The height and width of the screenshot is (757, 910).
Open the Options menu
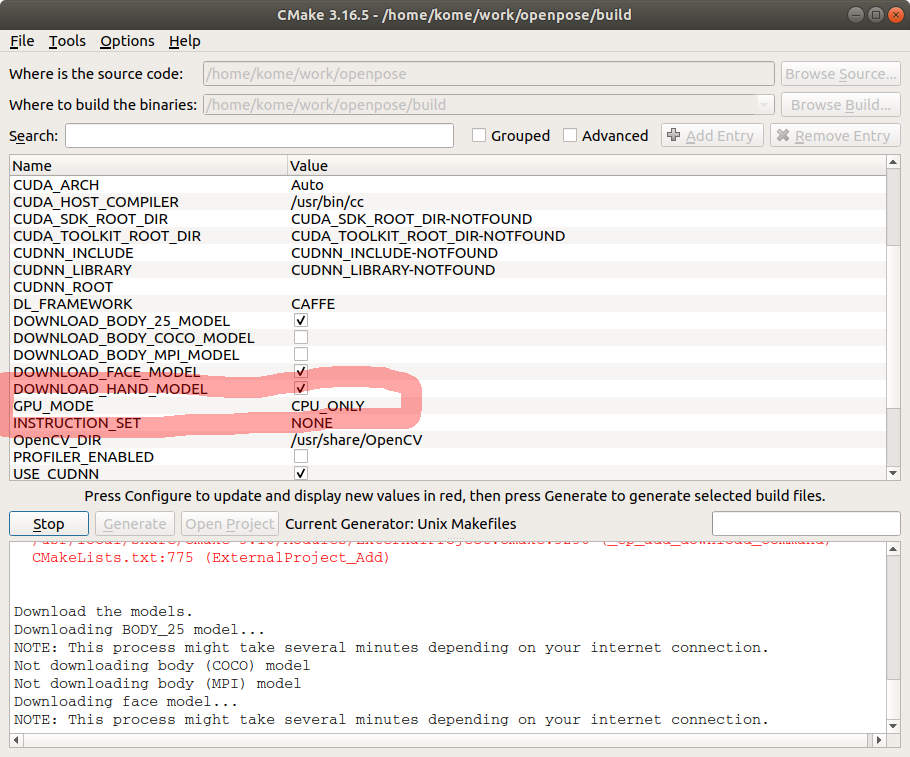[x=127, y=41]
